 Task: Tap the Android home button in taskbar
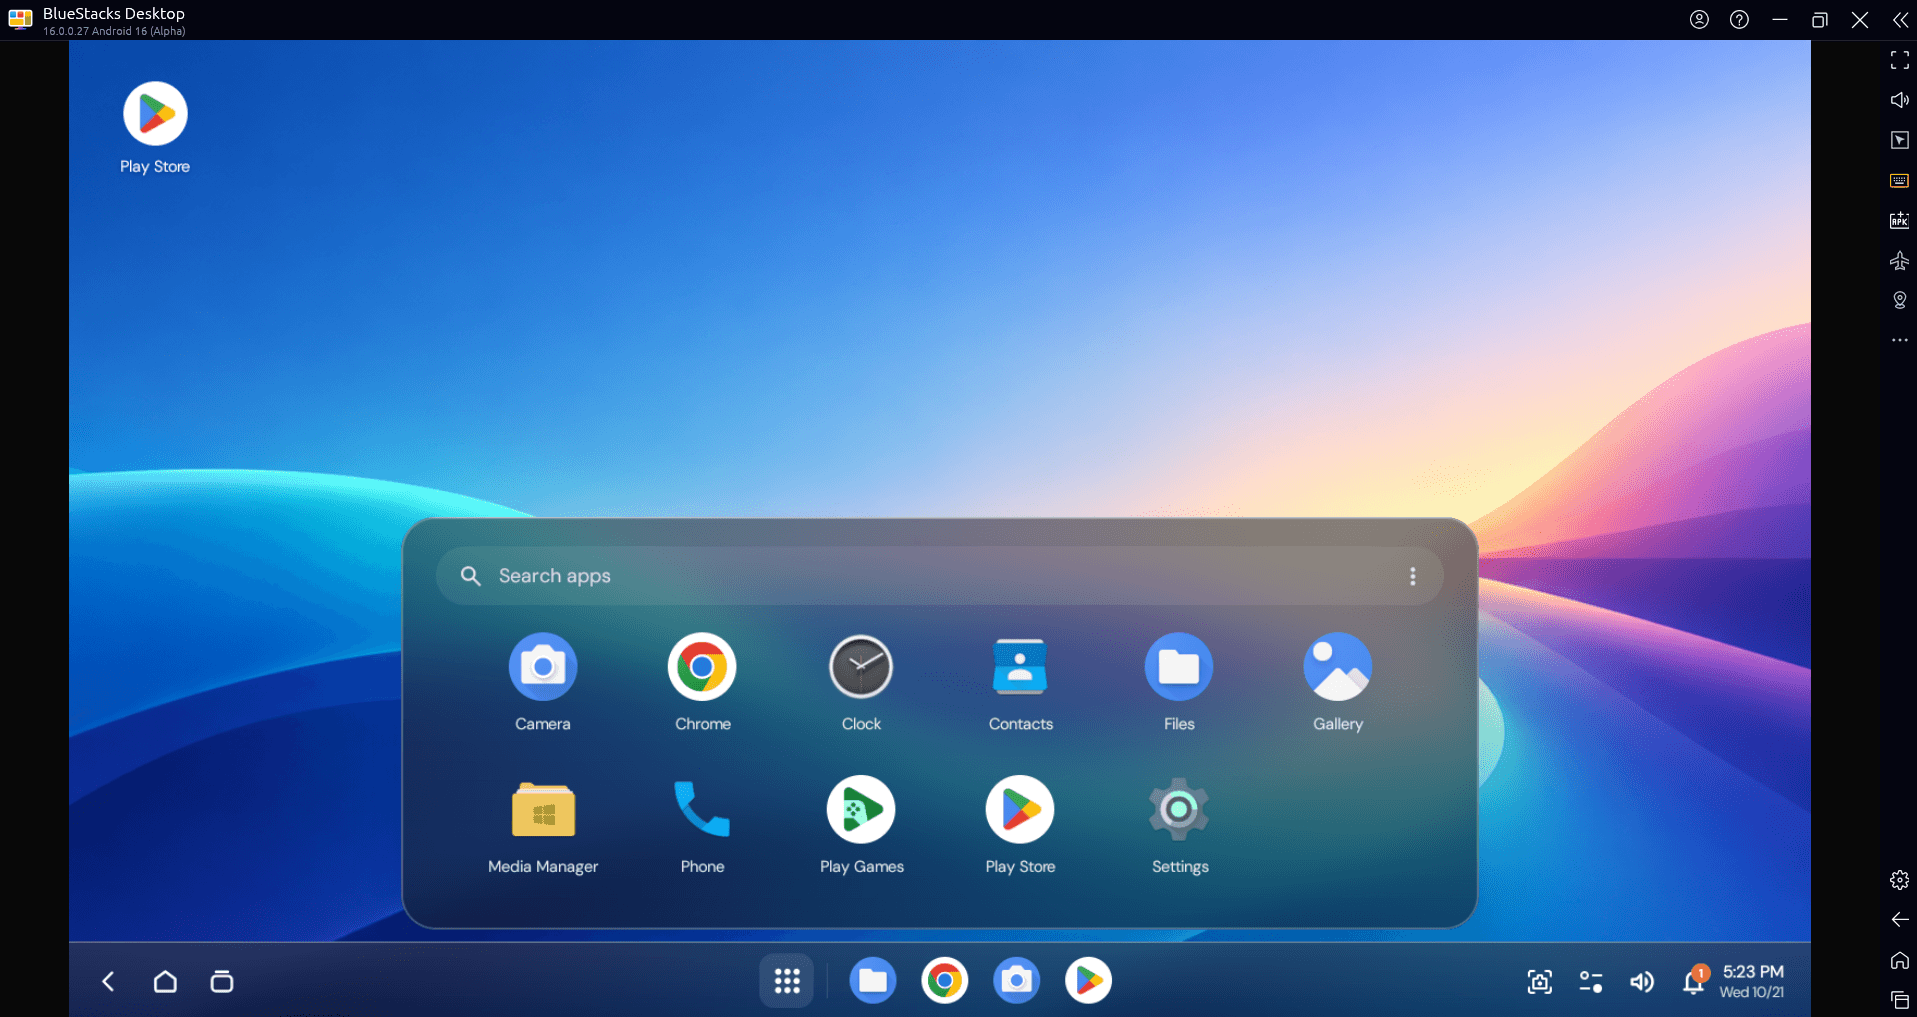tap(165, 982)
